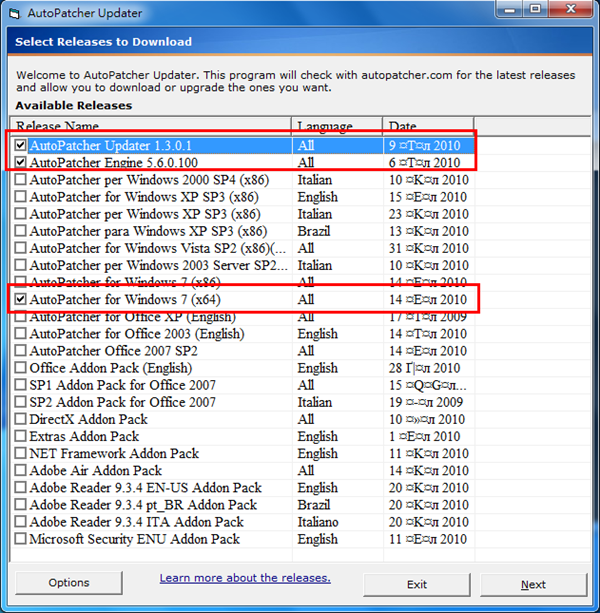Check AutoPatcher for Windows XP SP3 English checkbox
Viewport: 600px width, 613px height.
[x=20, y=197]
